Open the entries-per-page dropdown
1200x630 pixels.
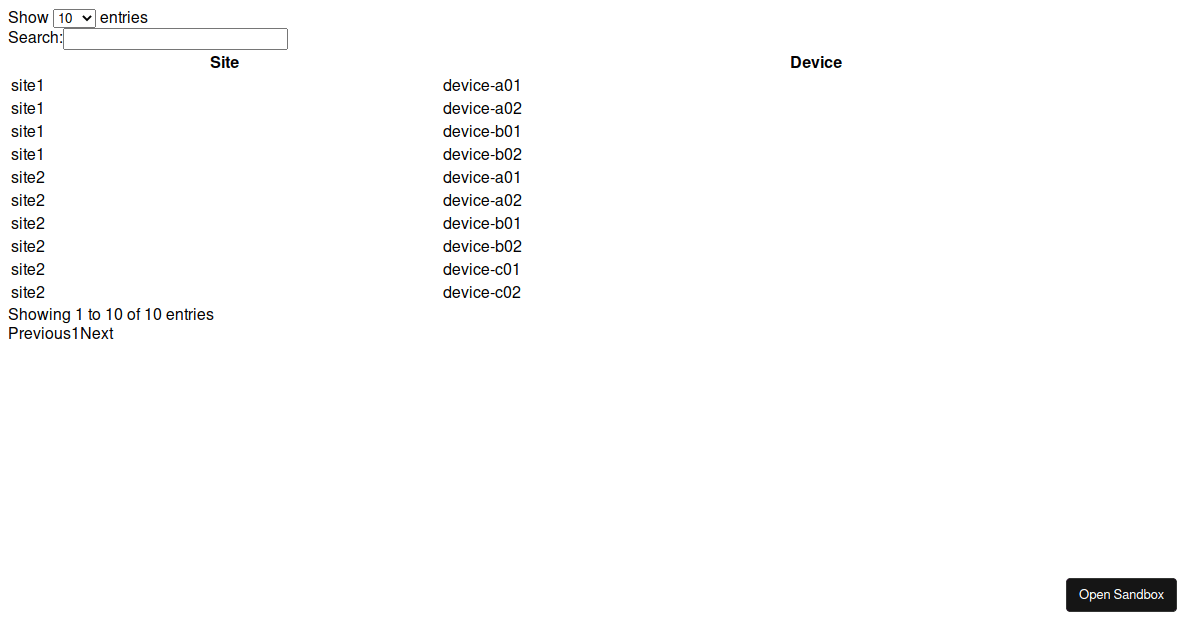click(x=74, y=18)
